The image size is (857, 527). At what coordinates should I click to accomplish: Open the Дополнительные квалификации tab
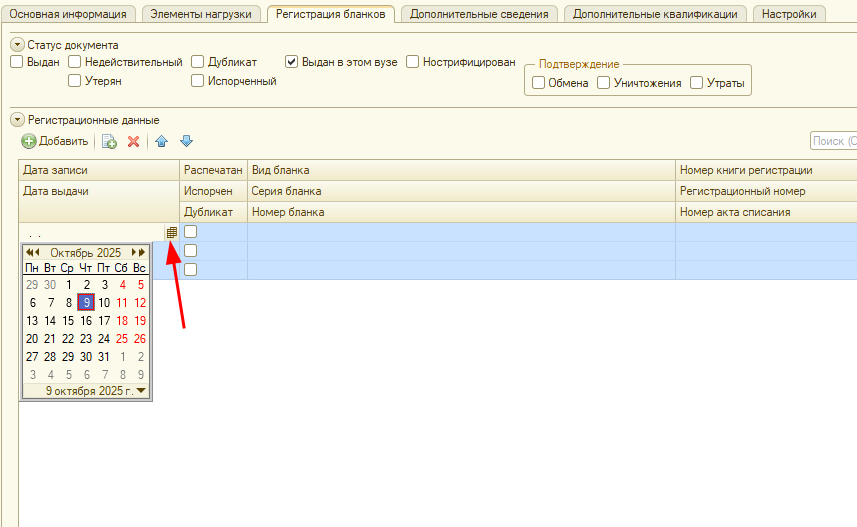pos(655,14)
